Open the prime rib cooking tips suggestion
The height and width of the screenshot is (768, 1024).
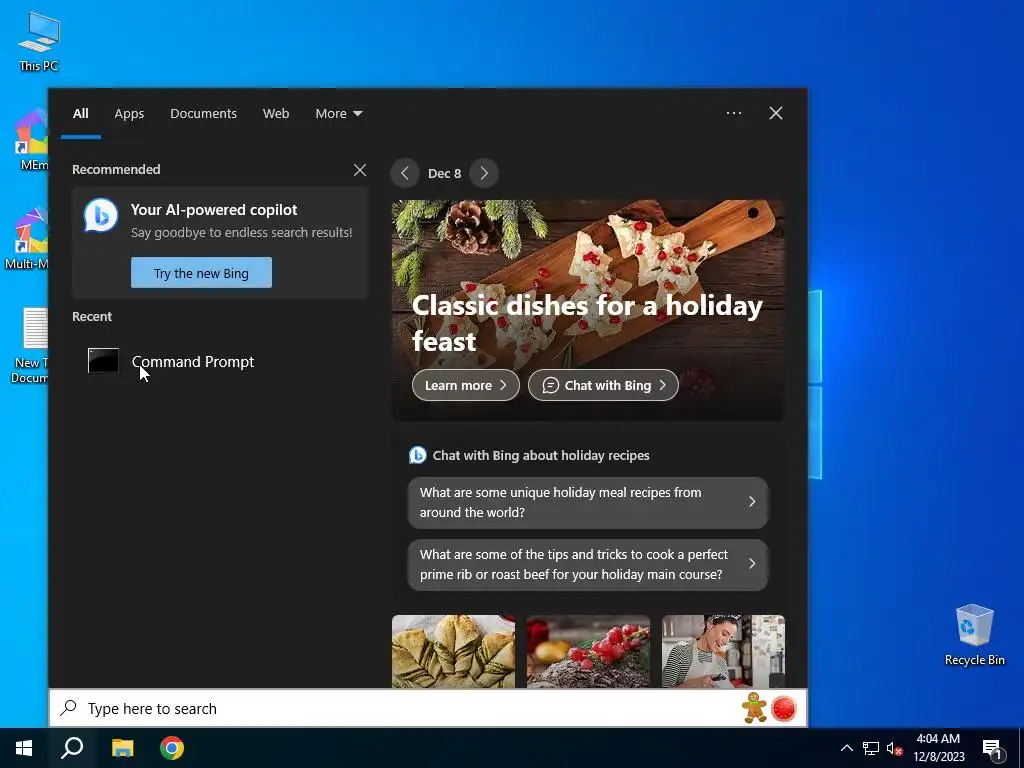[x=588, y=564]
